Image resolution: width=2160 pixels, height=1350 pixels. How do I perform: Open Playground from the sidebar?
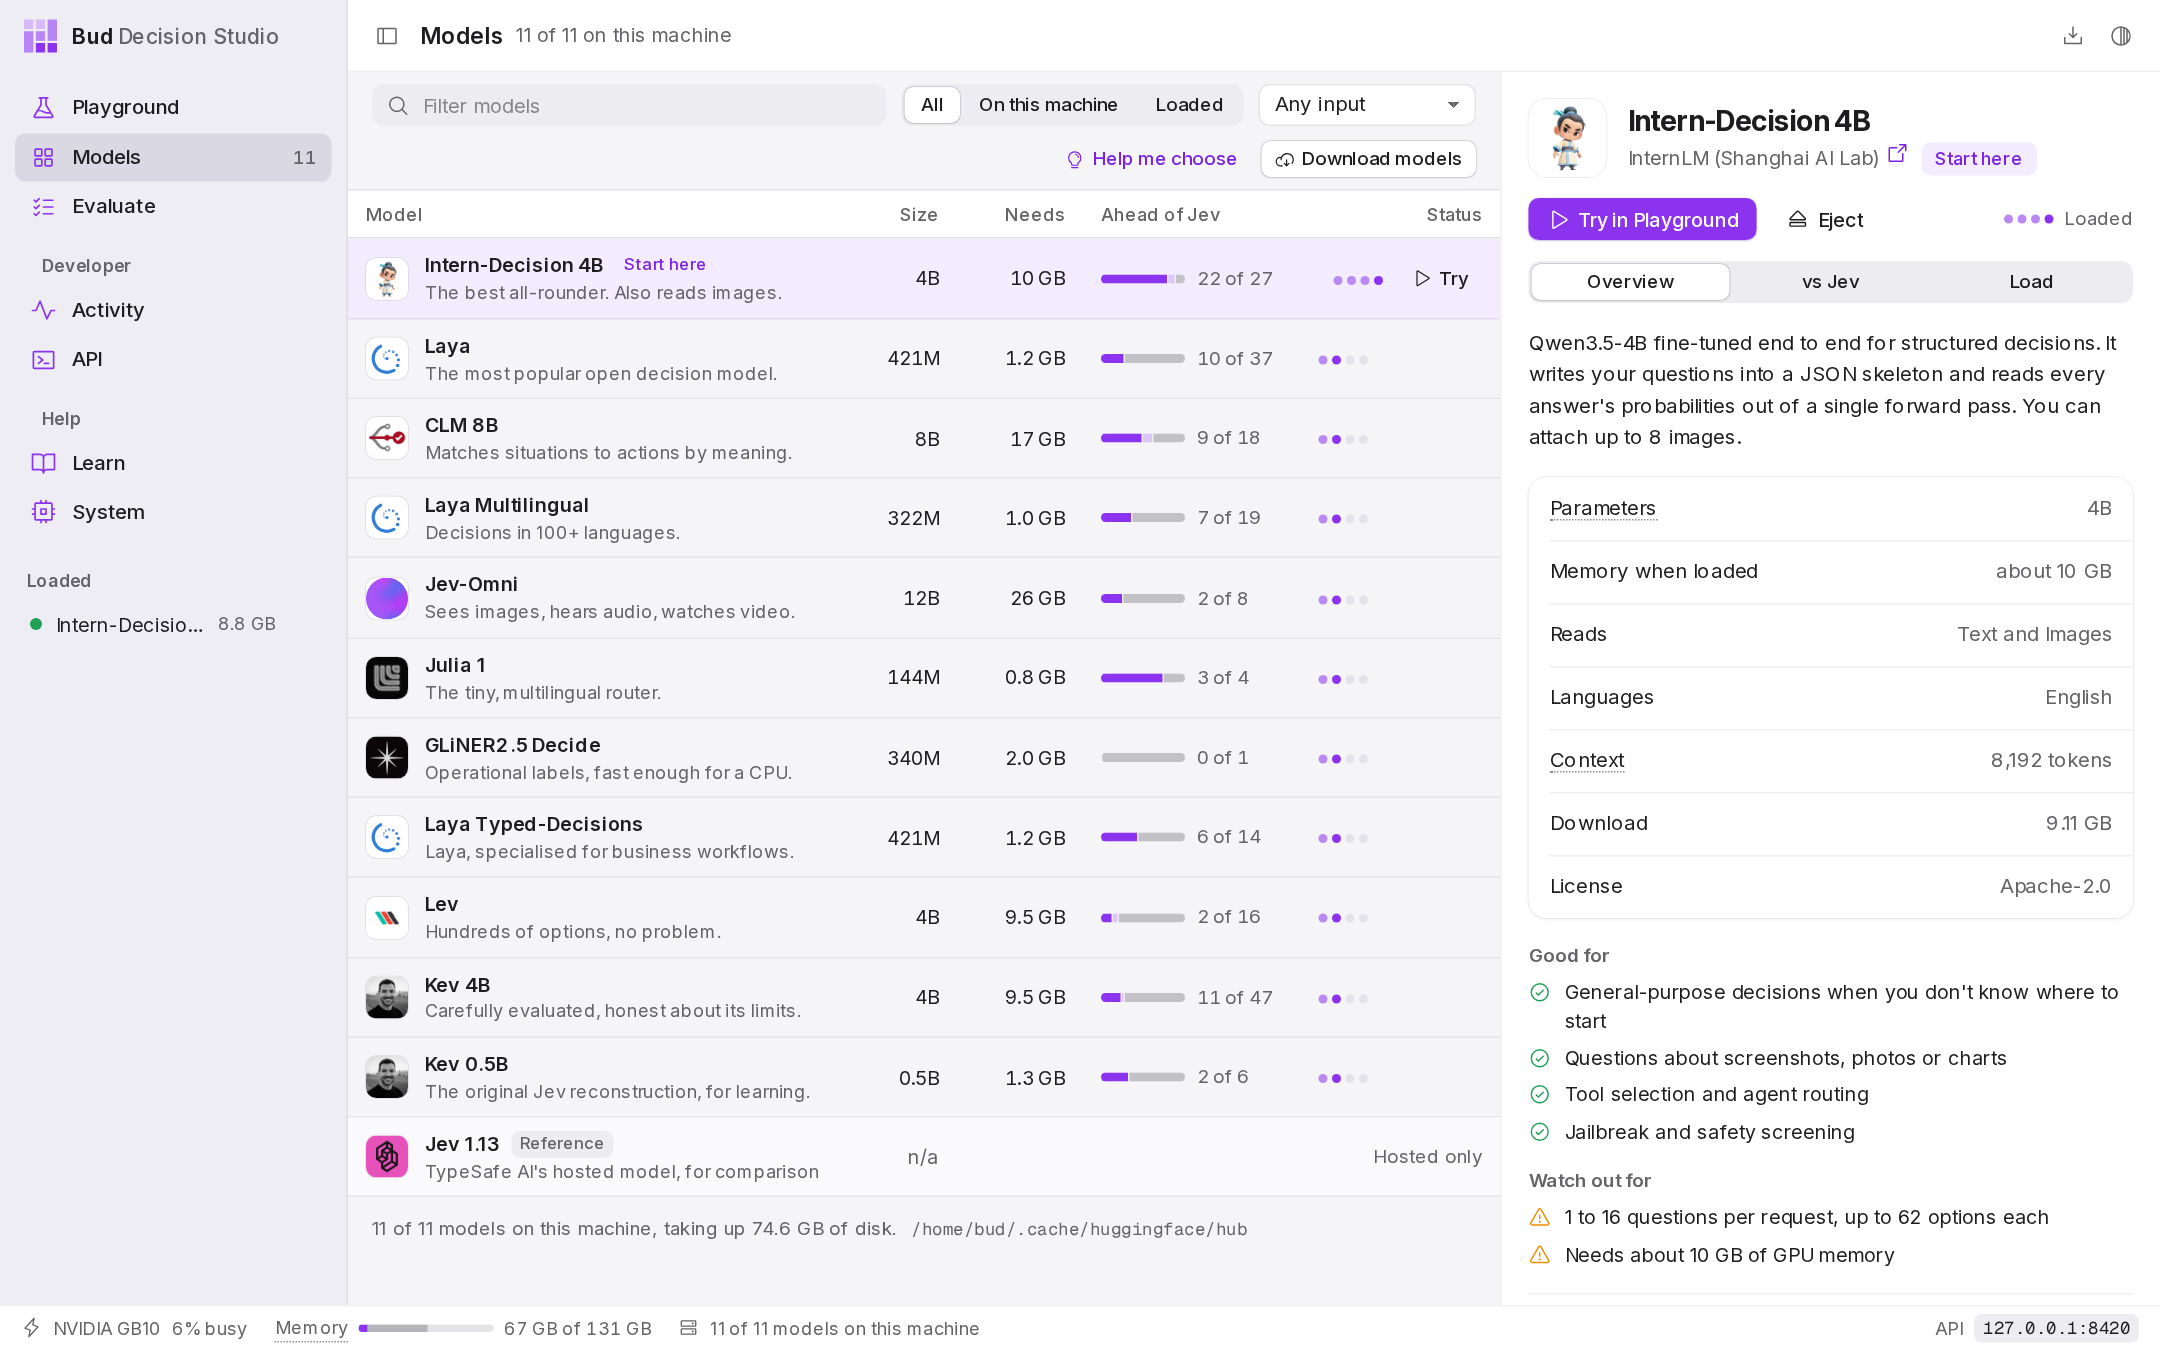[x=173, y=107]
